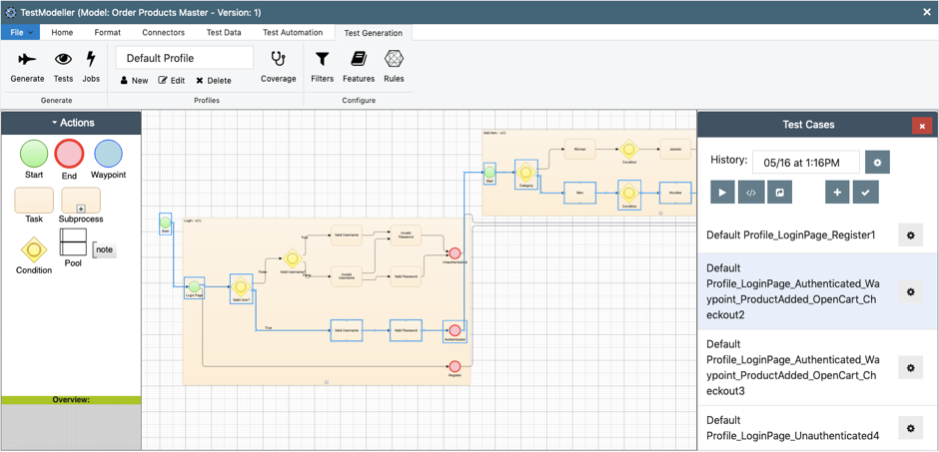Image resolution: width=939 pixels, height=452 pixels.
Task: Select the Default Profile field
Action: [x=184, y=58]
